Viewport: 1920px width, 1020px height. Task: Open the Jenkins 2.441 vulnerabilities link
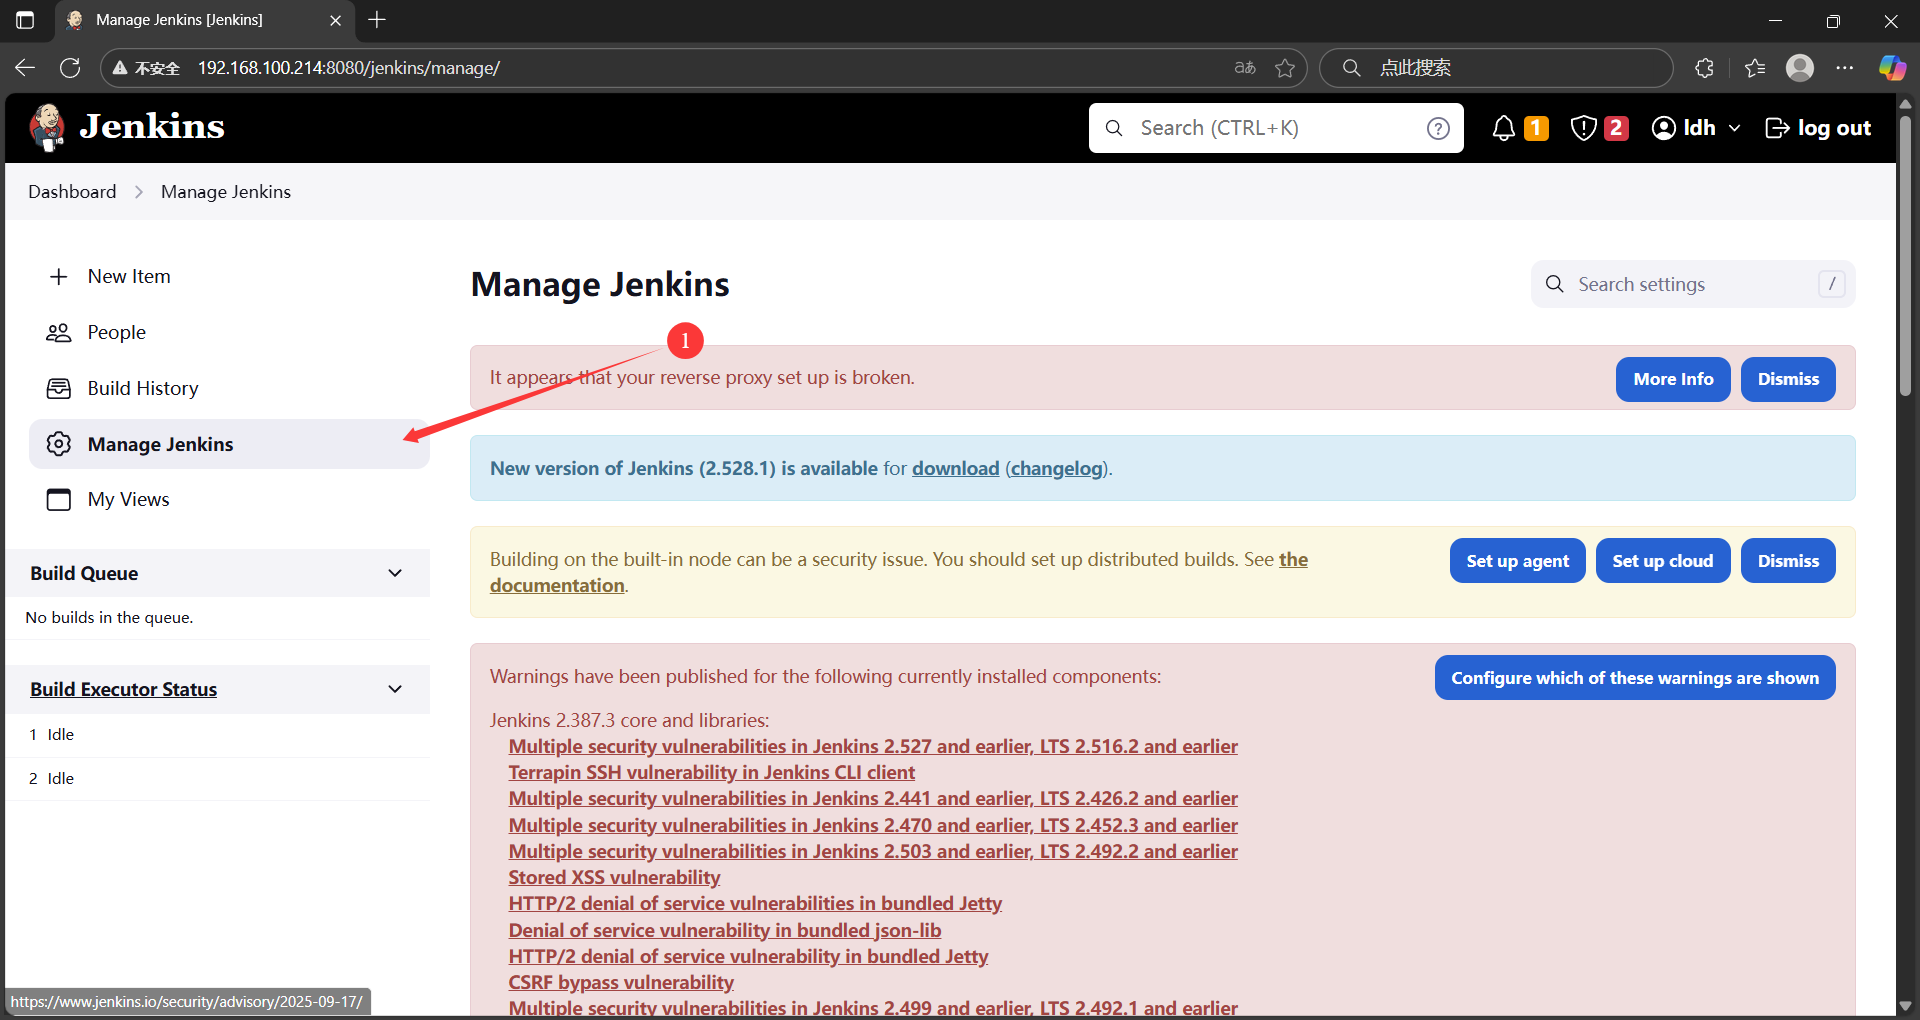tap(873, 799)
